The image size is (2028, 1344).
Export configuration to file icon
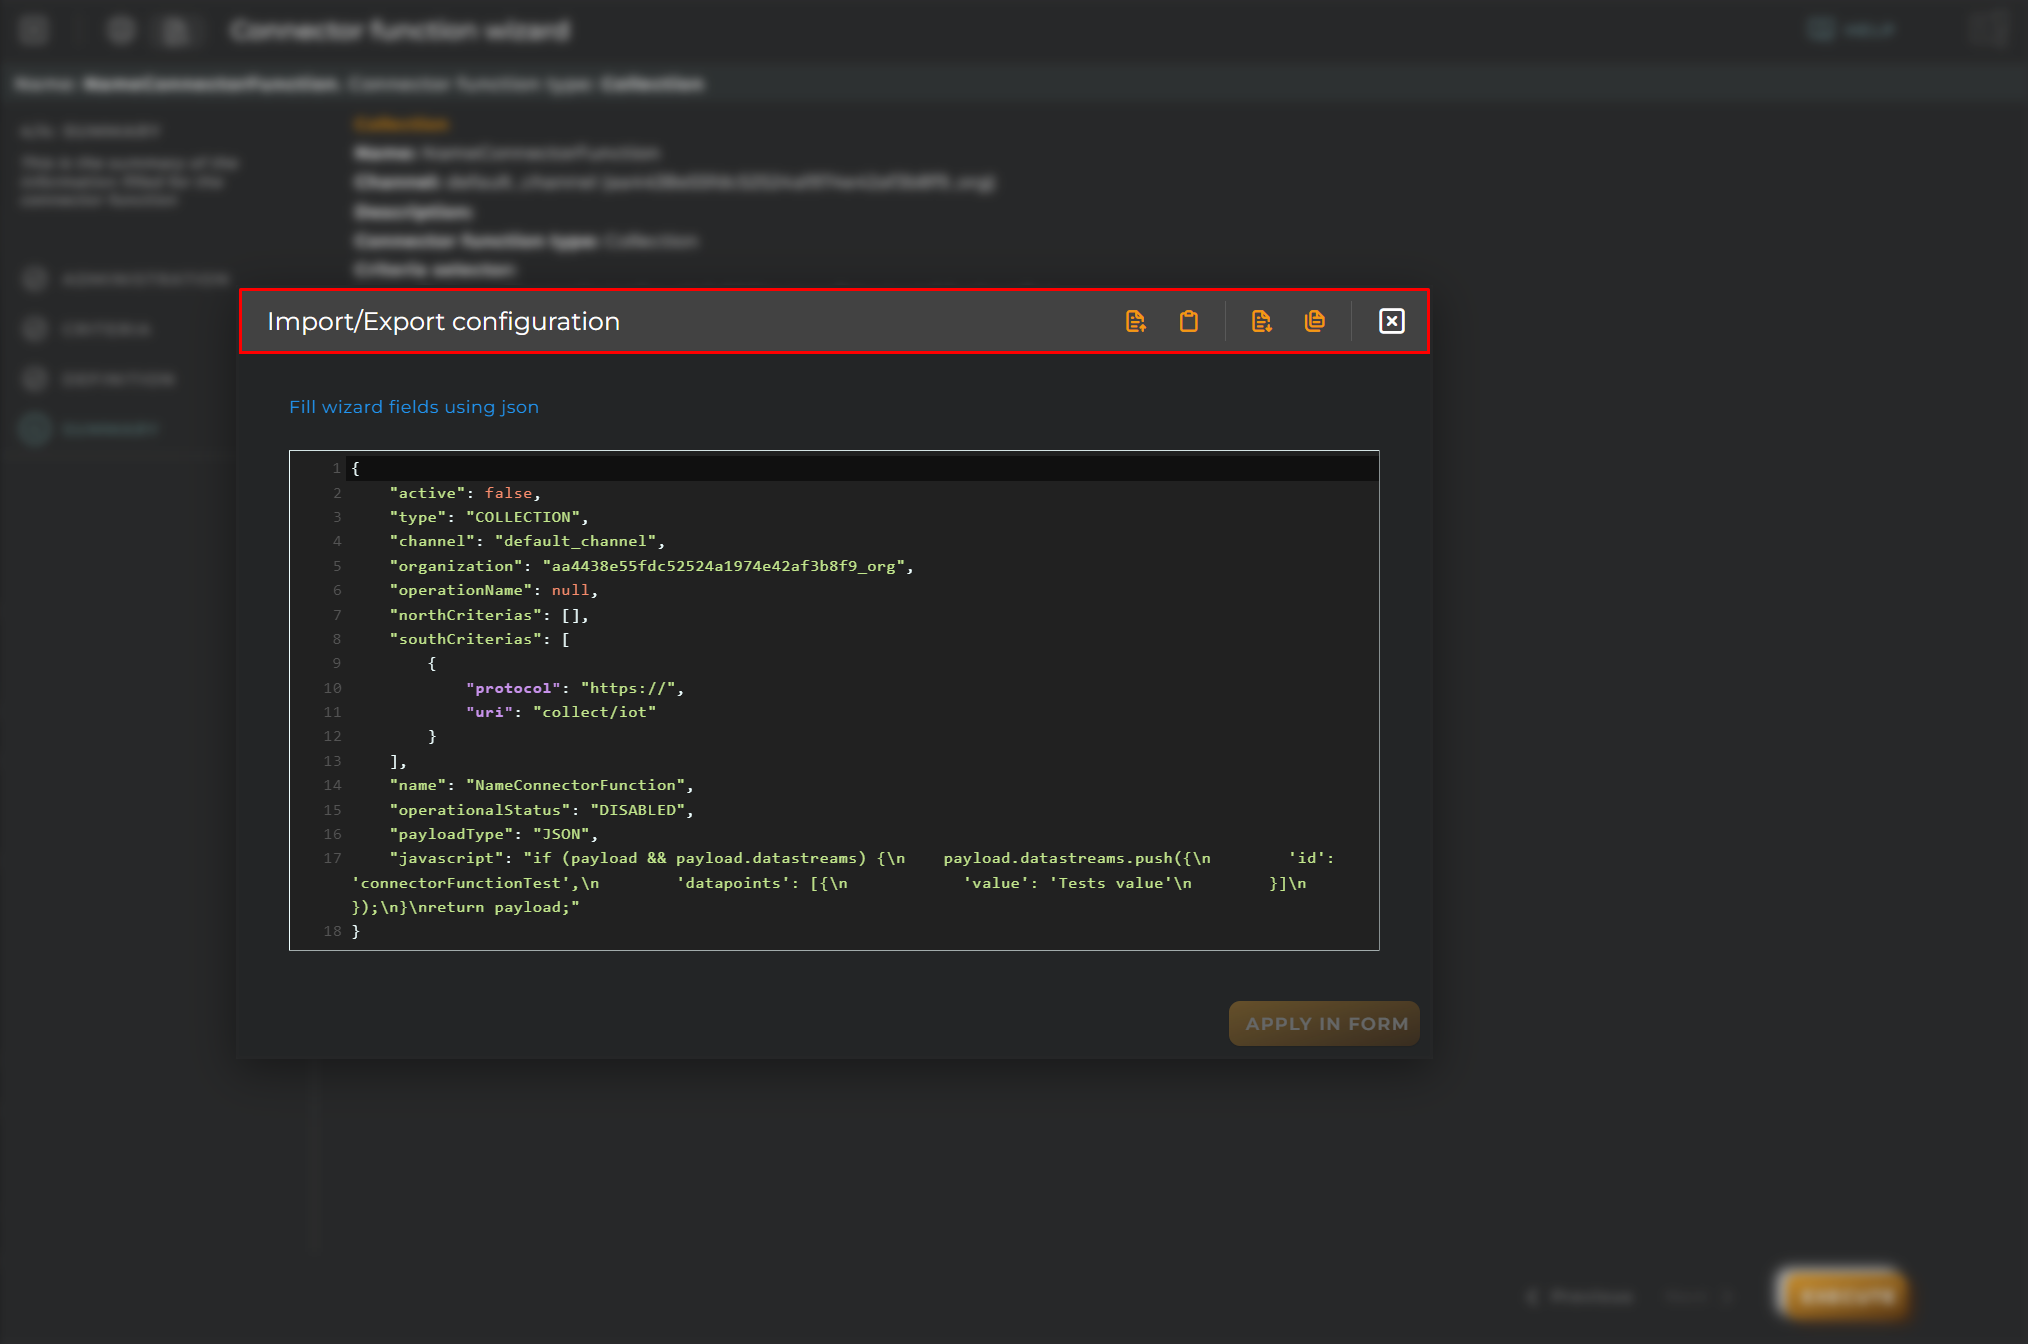click(1261, 321)
